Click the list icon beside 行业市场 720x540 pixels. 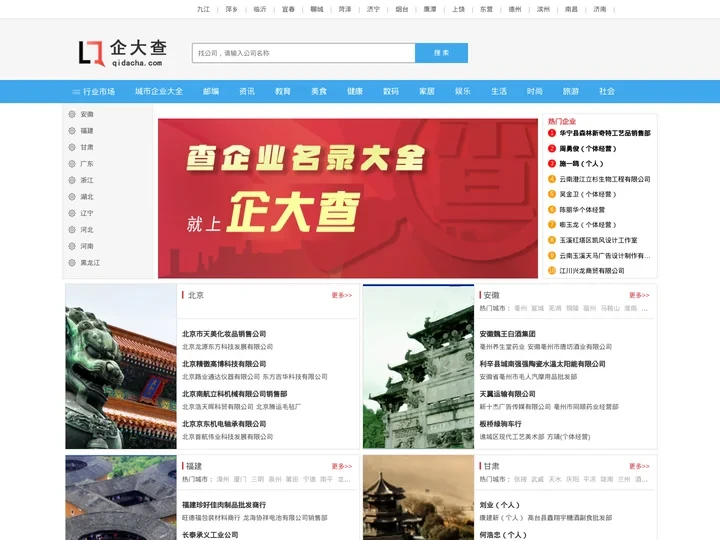[x=76, y=92]
